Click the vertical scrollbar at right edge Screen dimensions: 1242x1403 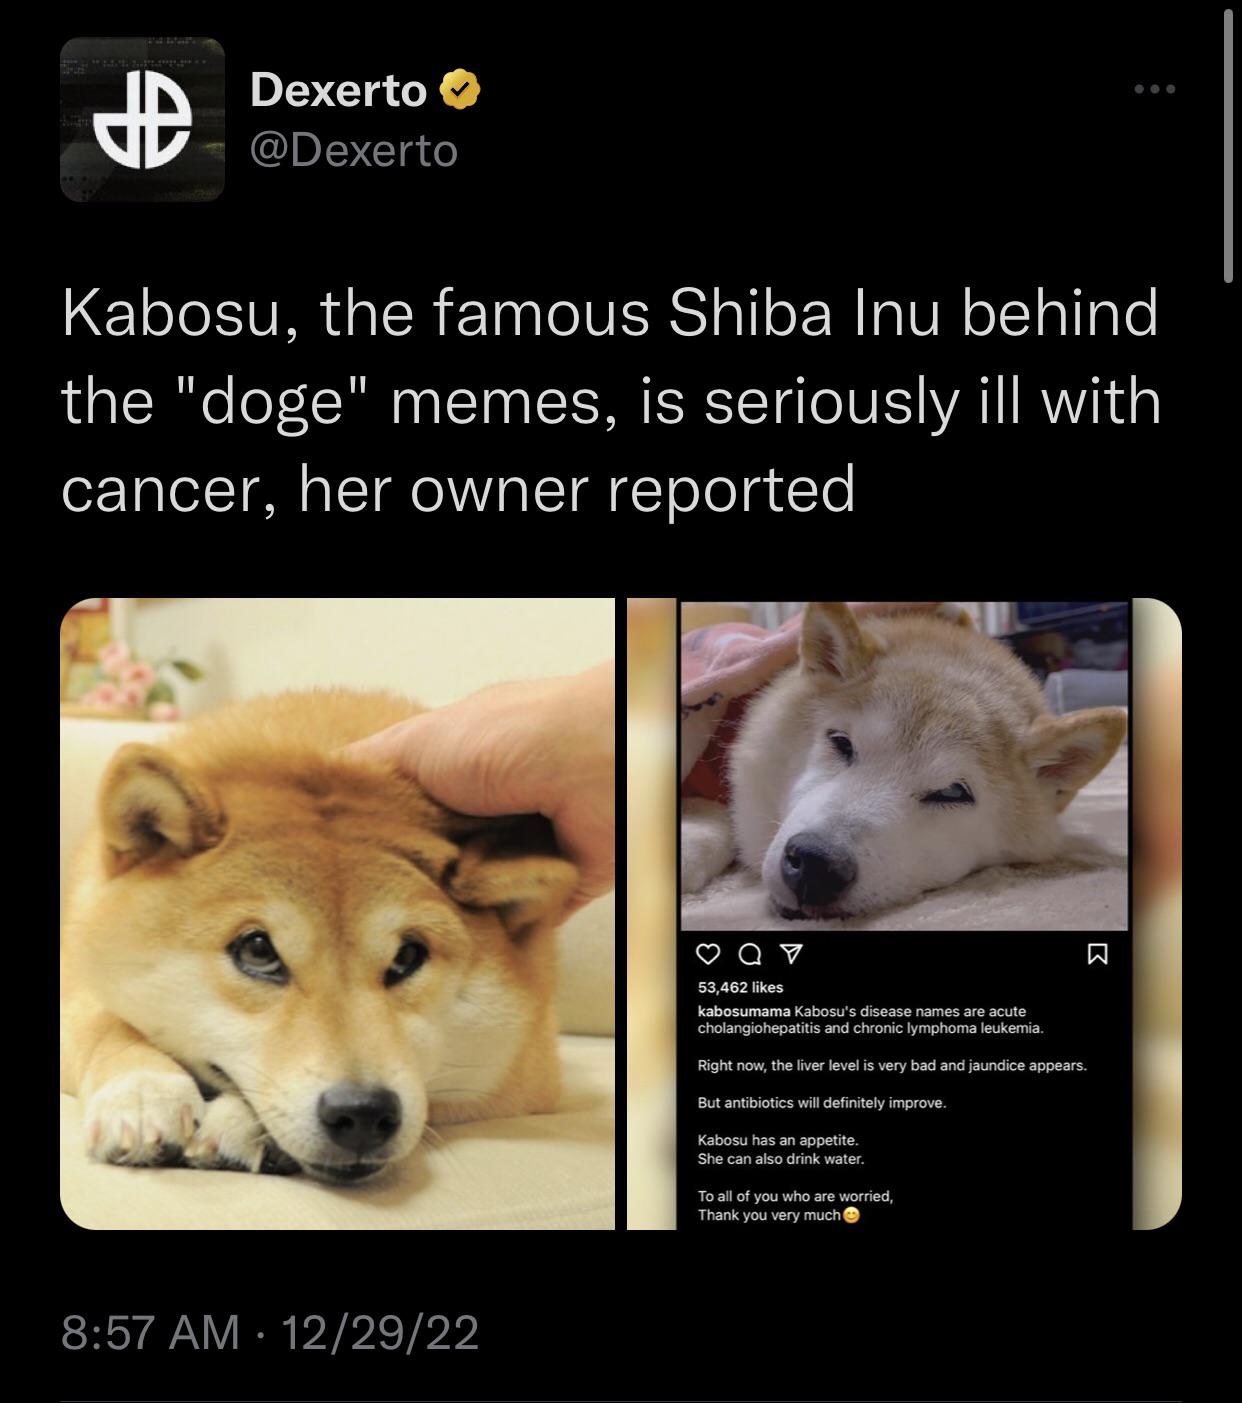pos(1229,145)
